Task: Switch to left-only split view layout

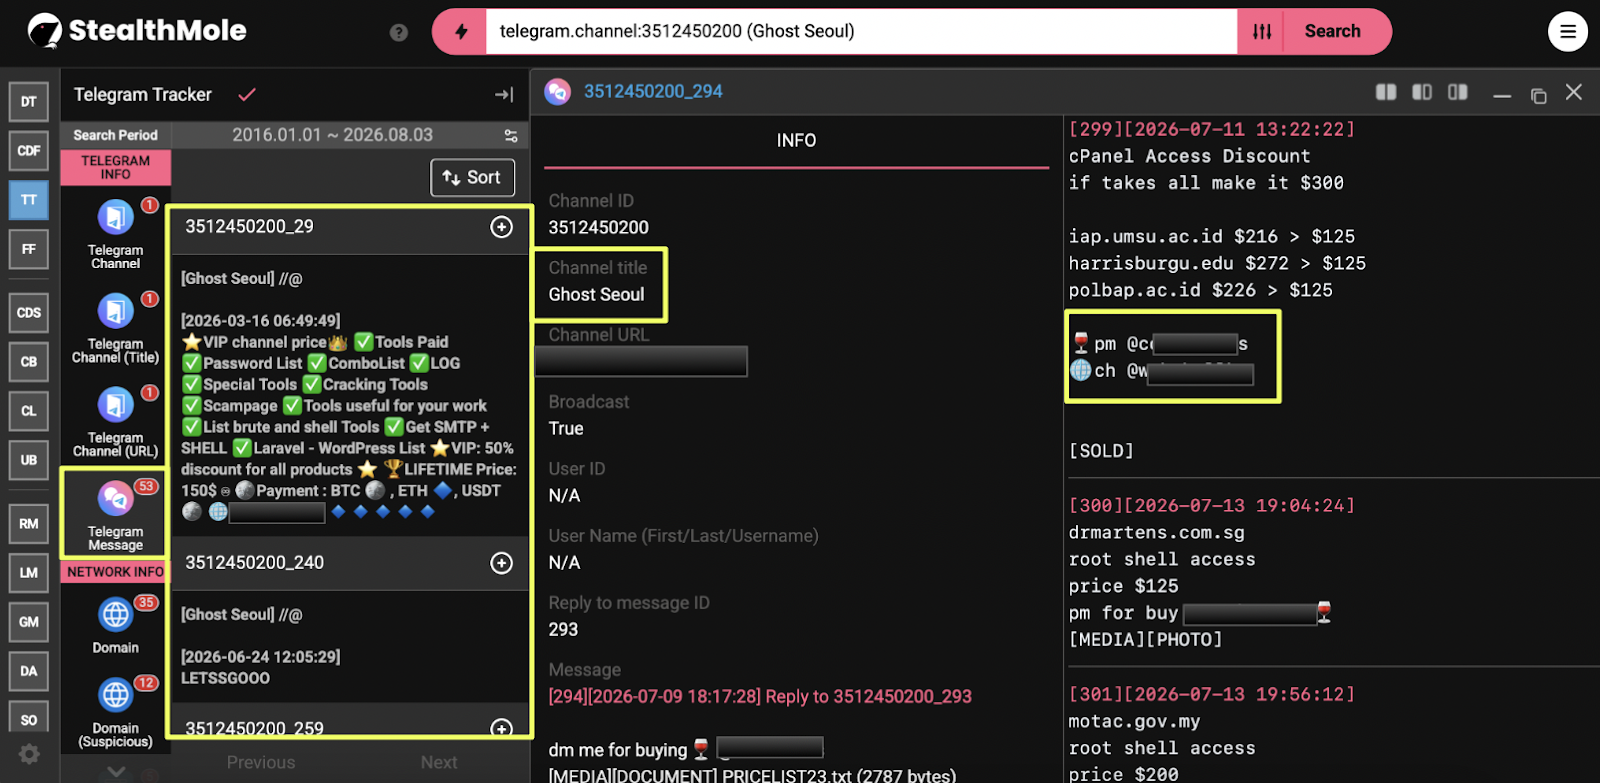Action: [x=1386, y=92]
